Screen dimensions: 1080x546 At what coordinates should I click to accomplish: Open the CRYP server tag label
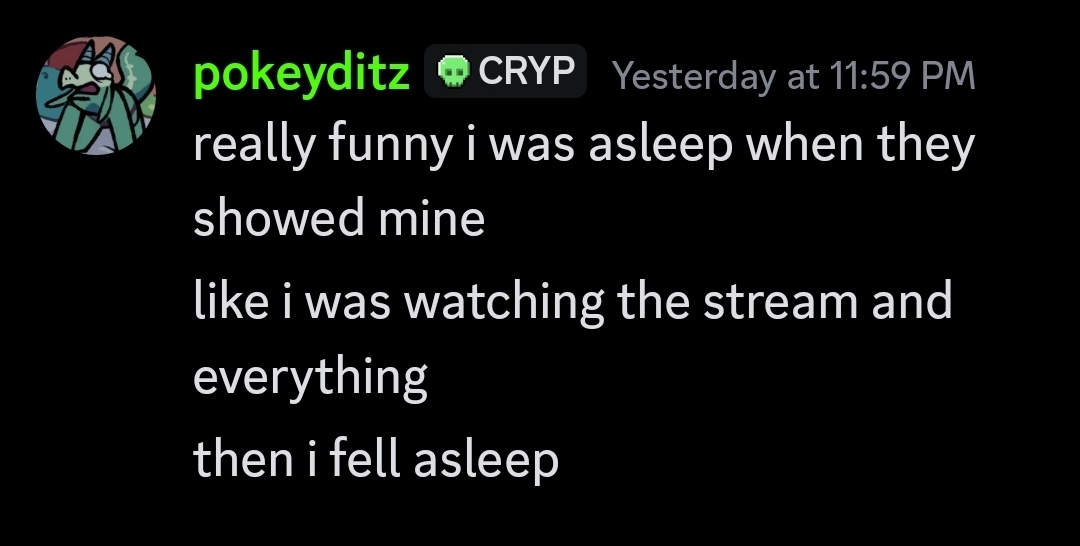click(526, 72)
